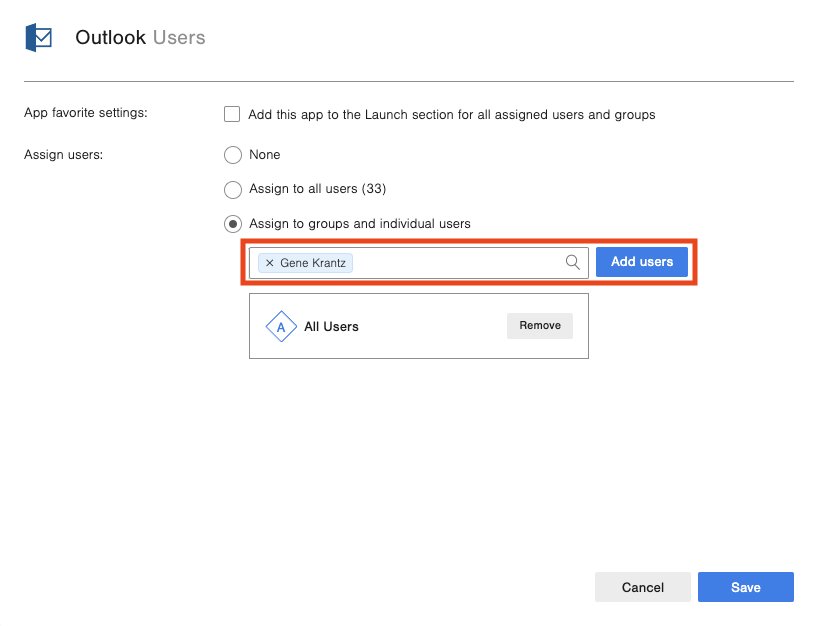Select the None radio button
The width and height of the screenshot is (816, 626).
click(233, 155)
